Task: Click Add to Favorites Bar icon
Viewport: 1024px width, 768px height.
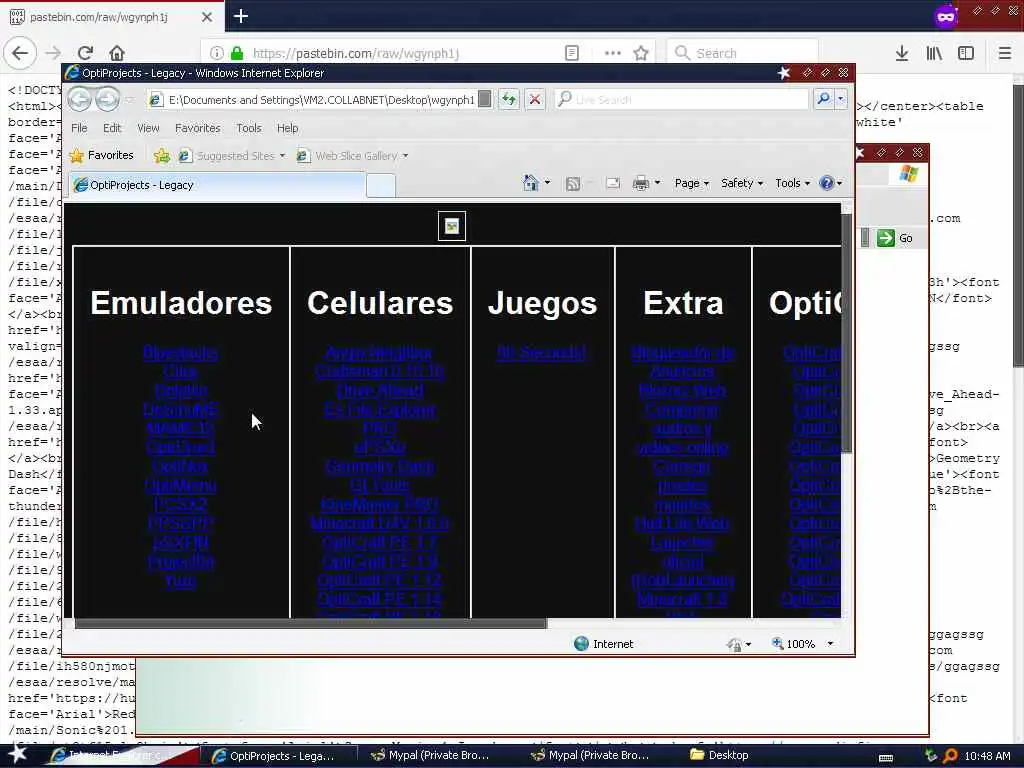Action: tap(161, 155)
